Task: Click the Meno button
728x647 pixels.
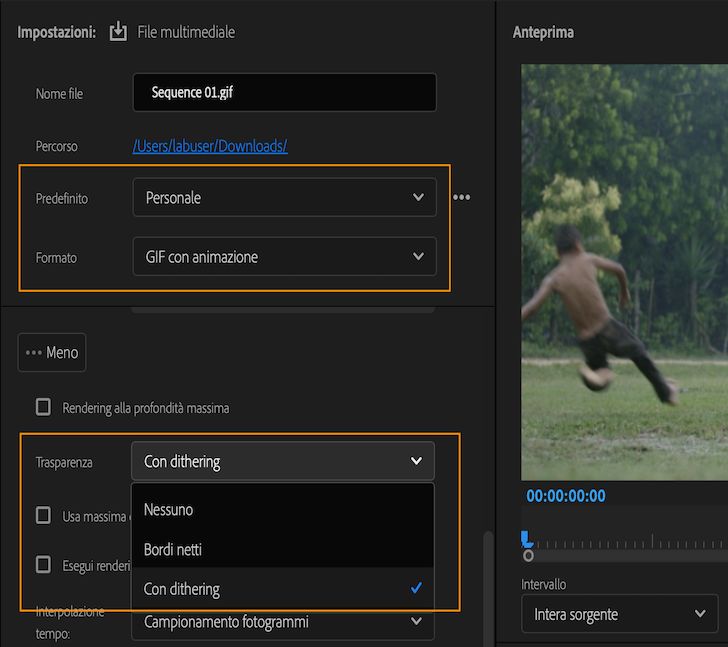Action: pos(52,352)
